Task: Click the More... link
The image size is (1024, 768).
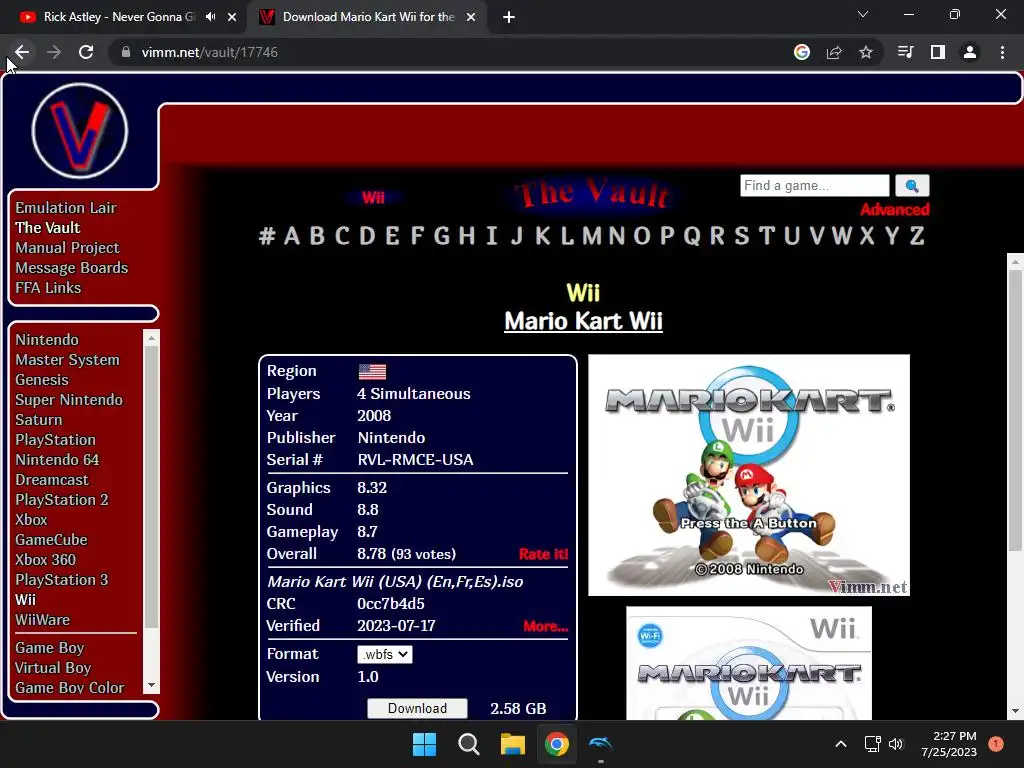Action: point(546,626)
